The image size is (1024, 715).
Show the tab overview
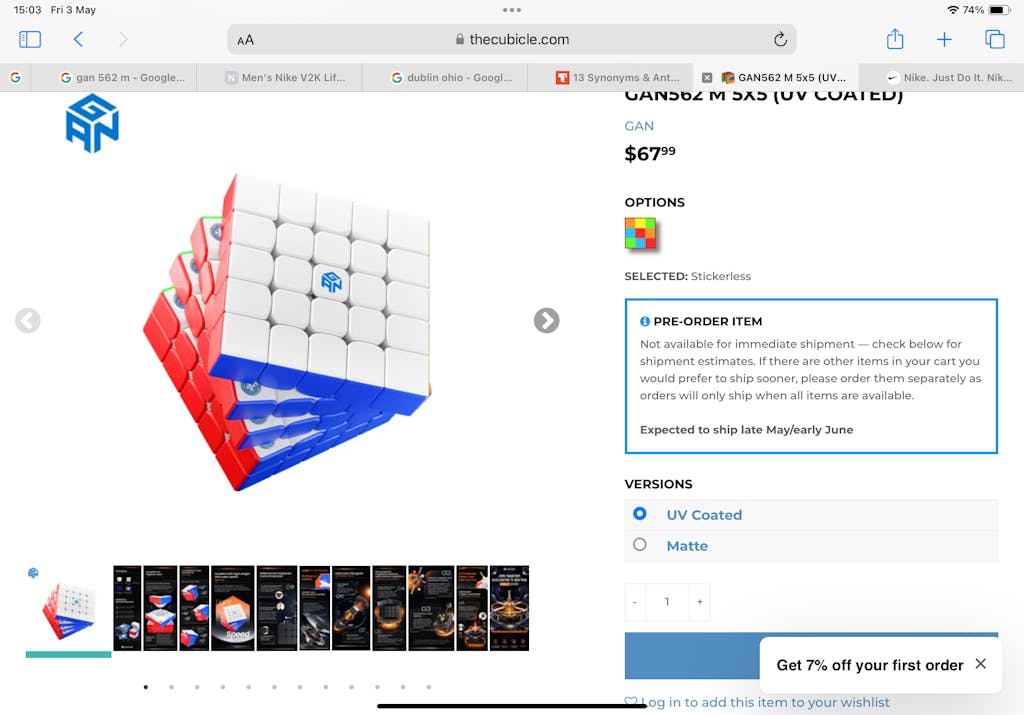coord(995,40)
